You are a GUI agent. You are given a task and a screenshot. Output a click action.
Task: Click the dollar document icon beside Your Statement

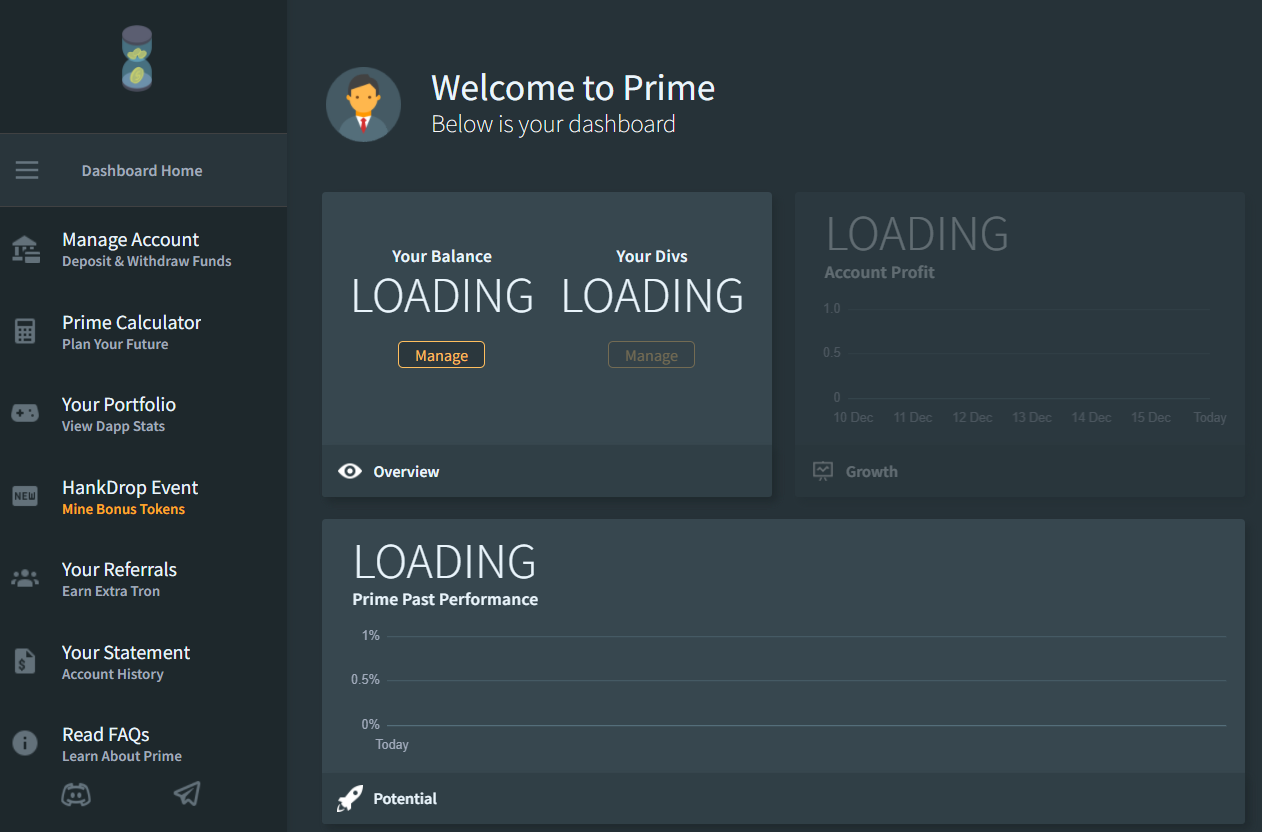pos(25,661)
